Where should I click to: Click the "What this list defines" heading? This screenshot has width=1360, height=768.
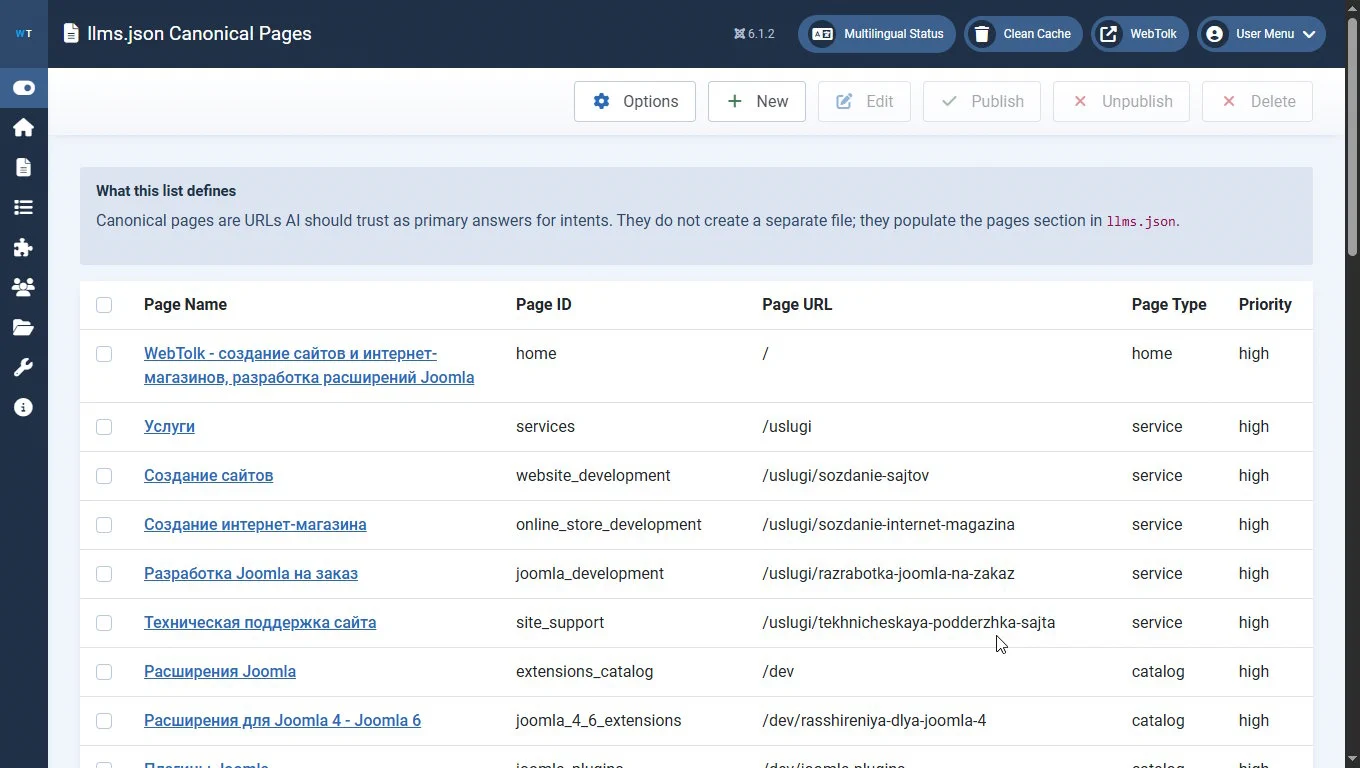coord(166,191)
